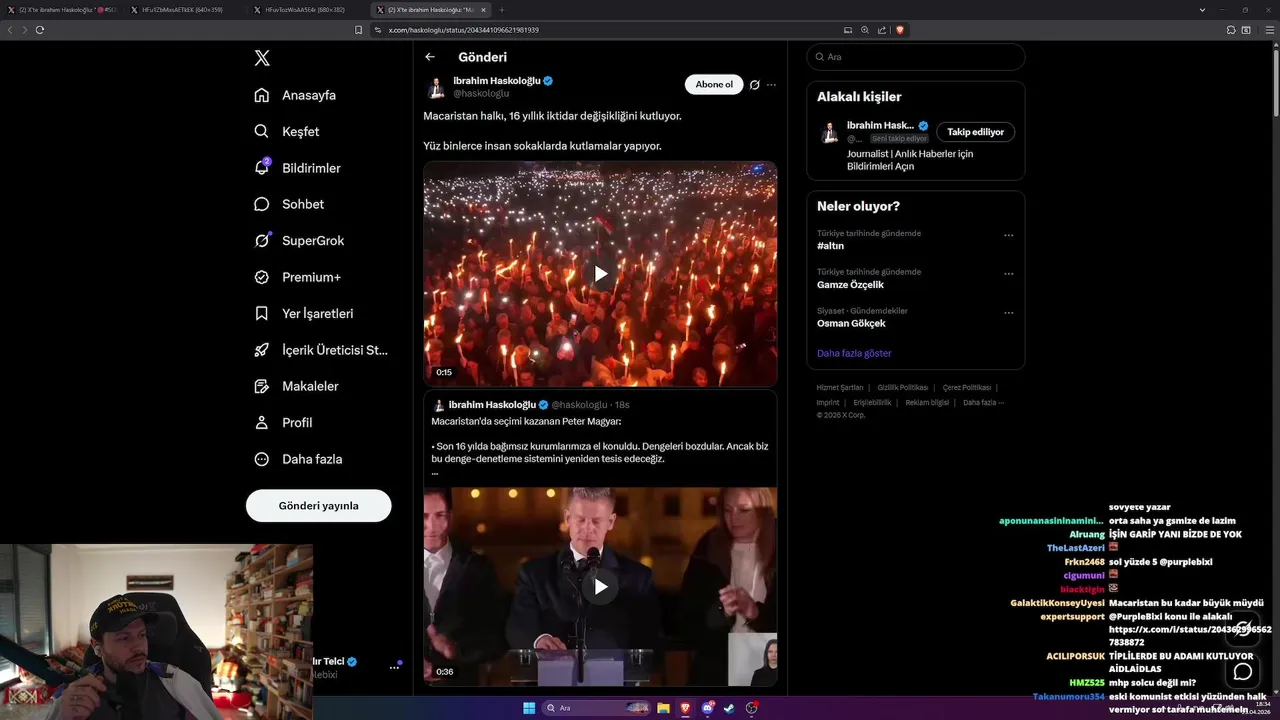Open Gamze Özçelik trending topic

click(850, 285)
